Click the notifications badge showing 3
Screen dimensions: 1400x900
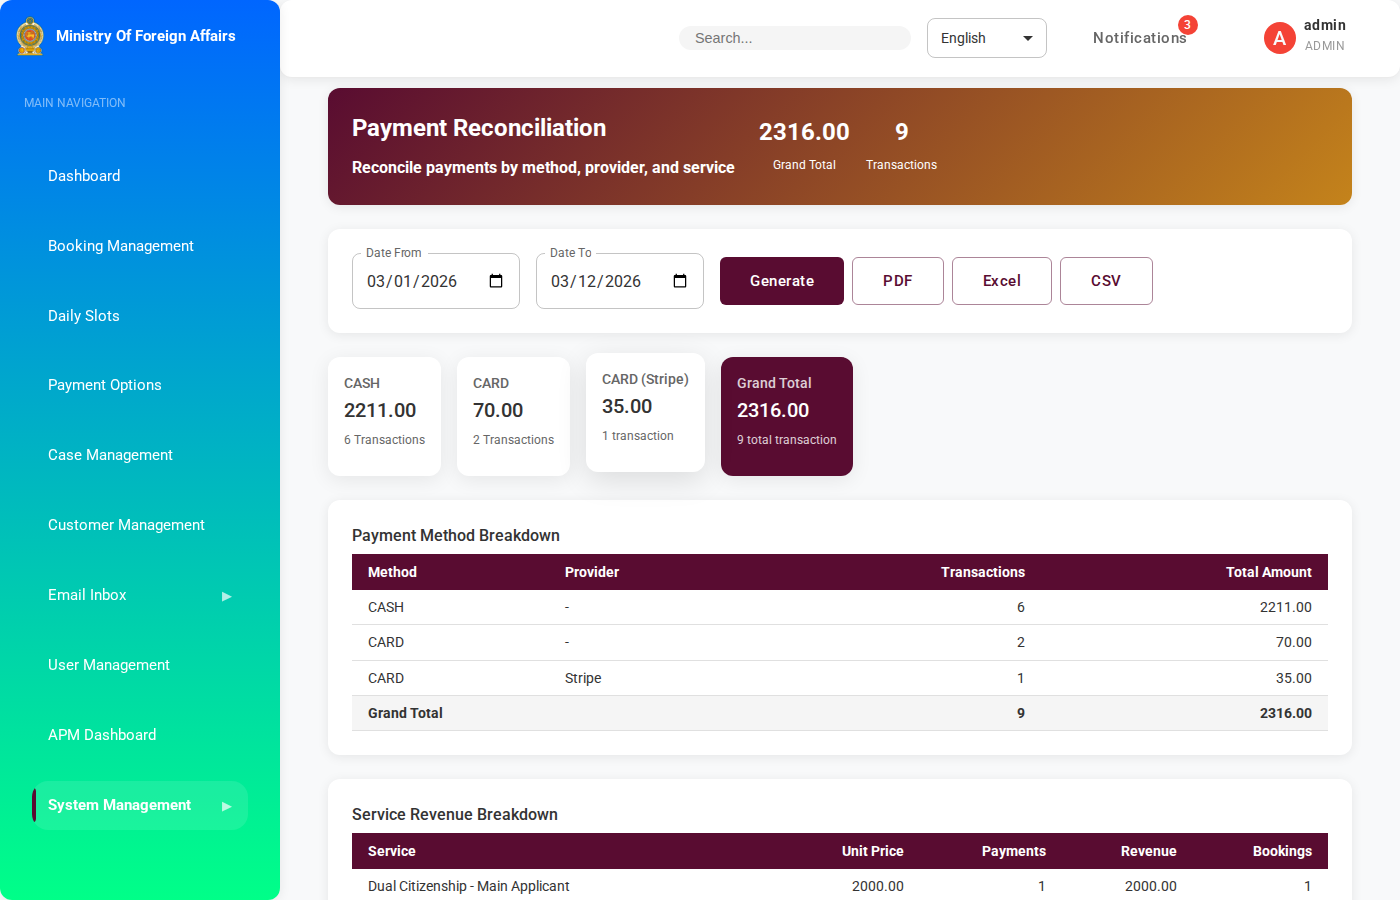tap(1187, 25)
